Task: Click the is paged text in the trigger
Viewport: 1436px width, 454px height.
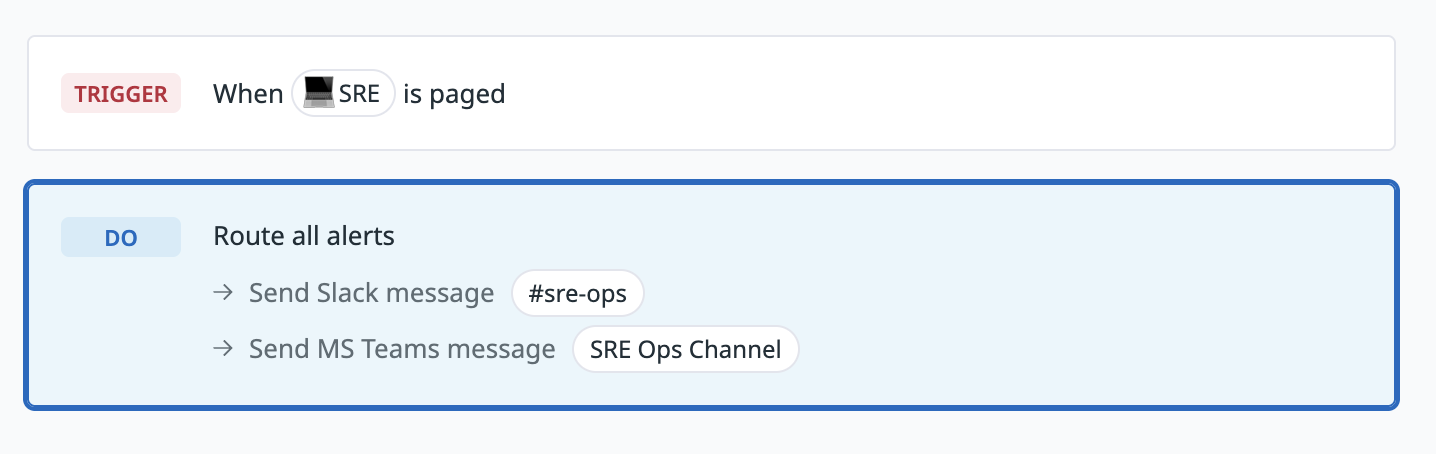Action: tap(454, 95)
